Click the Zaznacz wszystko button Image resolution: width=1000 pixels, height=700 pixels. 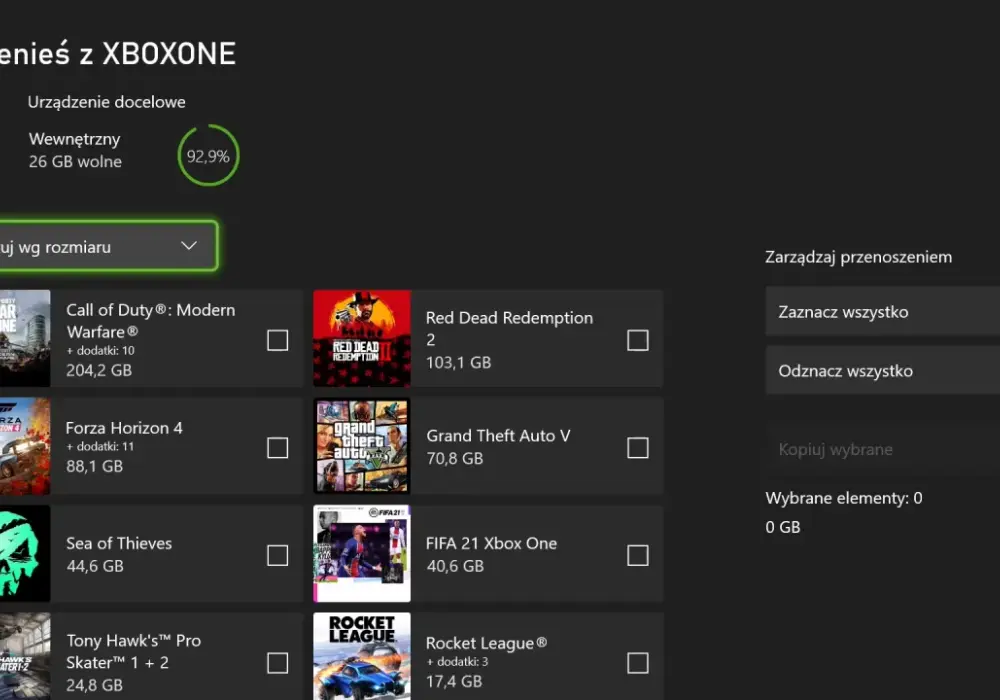click(x=883, y=312)
